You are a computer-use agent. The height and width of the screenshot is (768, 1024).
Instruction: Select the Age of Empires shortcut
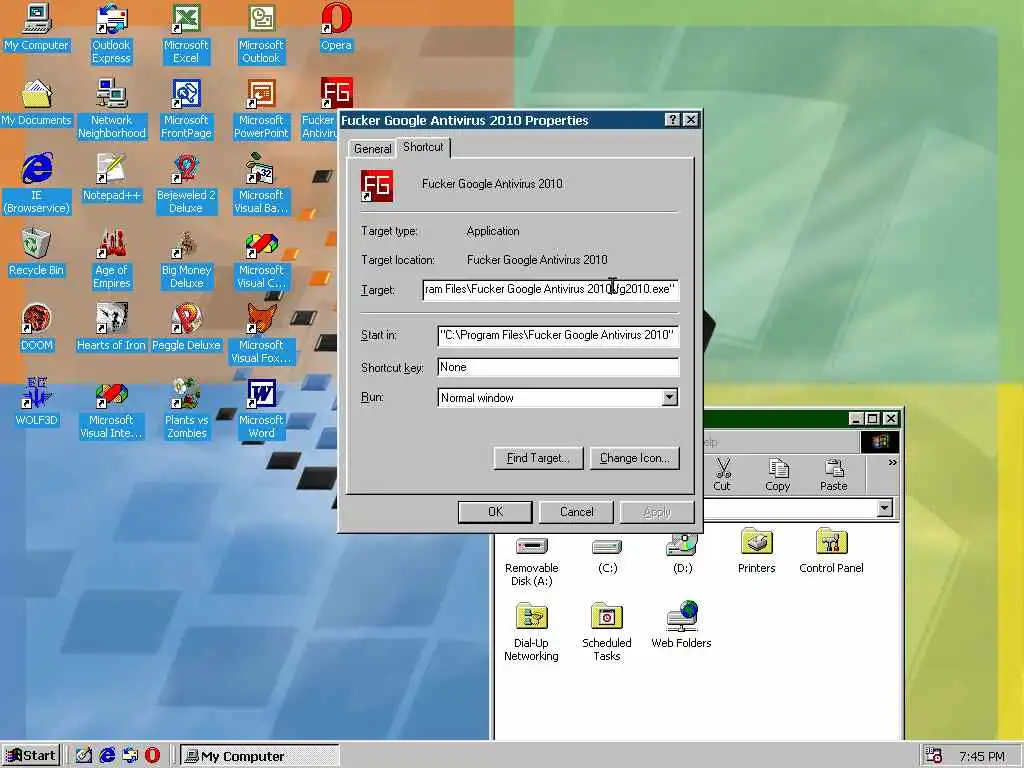(x=112, y=259)
